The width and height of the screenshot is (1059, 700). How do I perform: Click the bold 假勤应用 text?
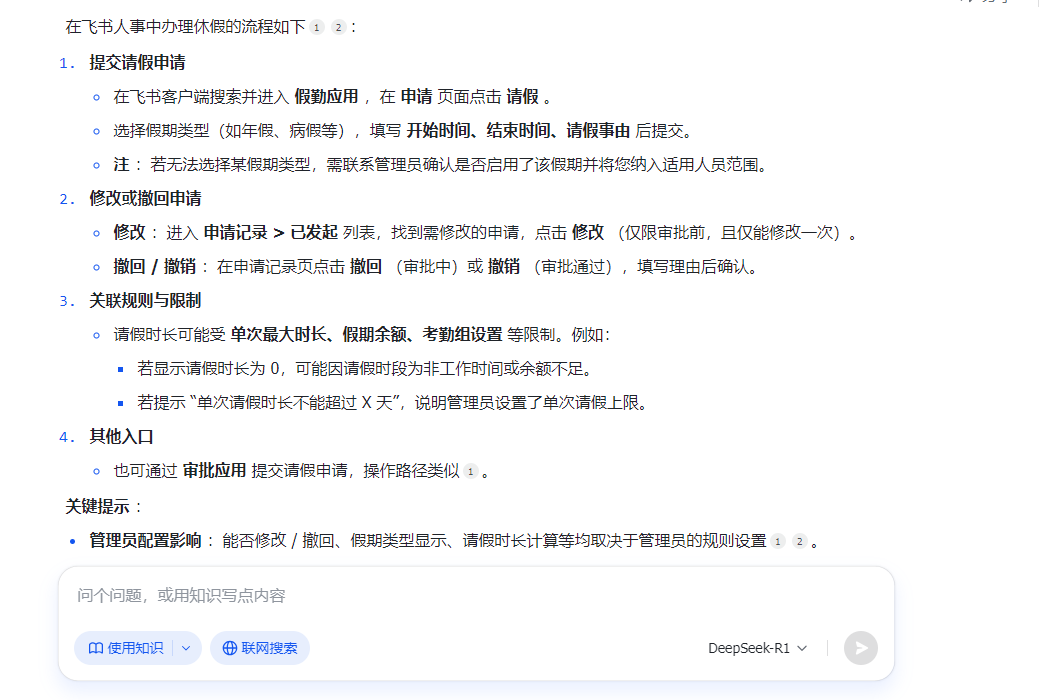326,97
